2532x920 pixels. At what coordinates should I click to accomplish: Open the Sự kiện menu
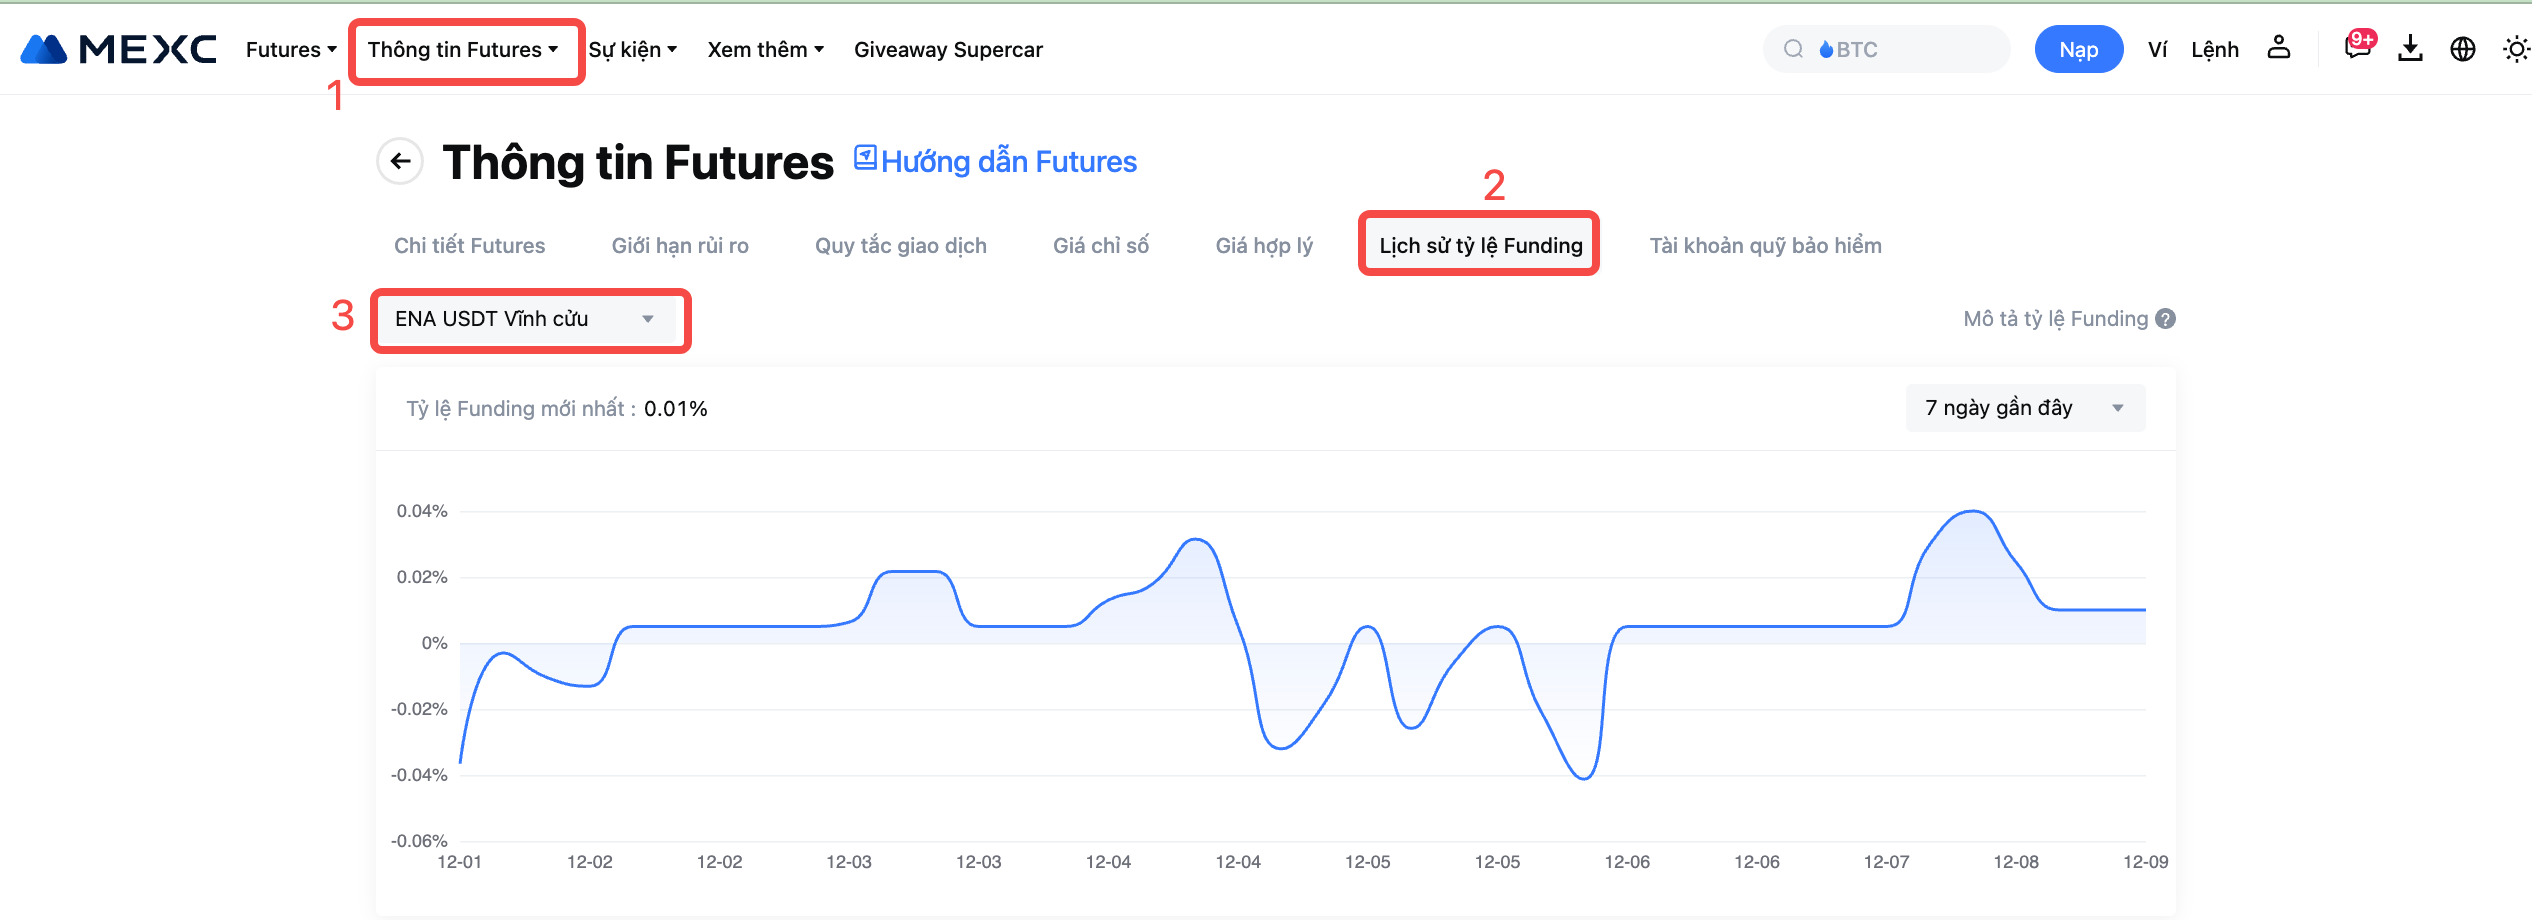(x=632, y=49)
